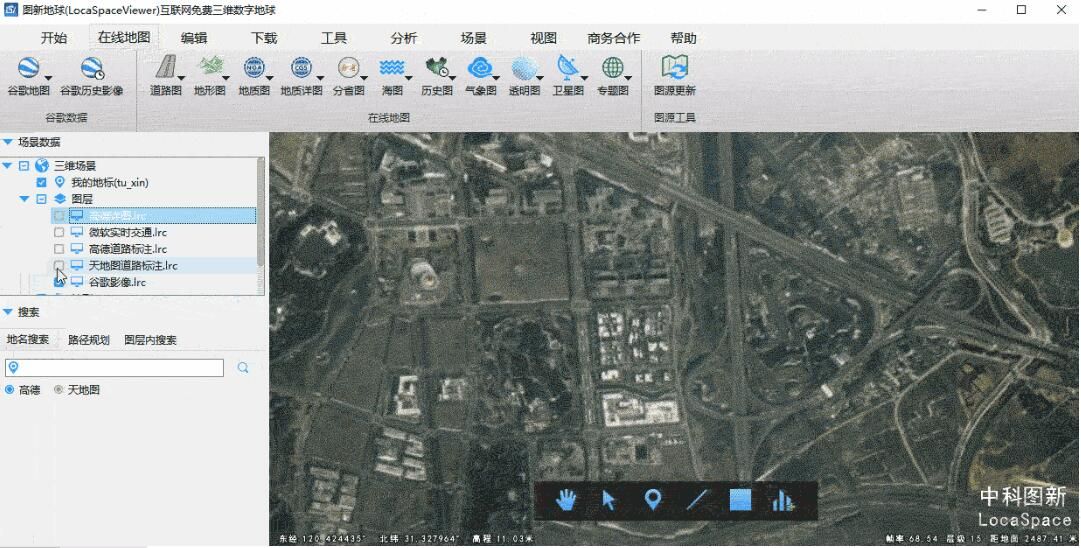
Task: Select the pan hand tool on map toolbar
Action: pyautogui.click(x=567, y=500)
